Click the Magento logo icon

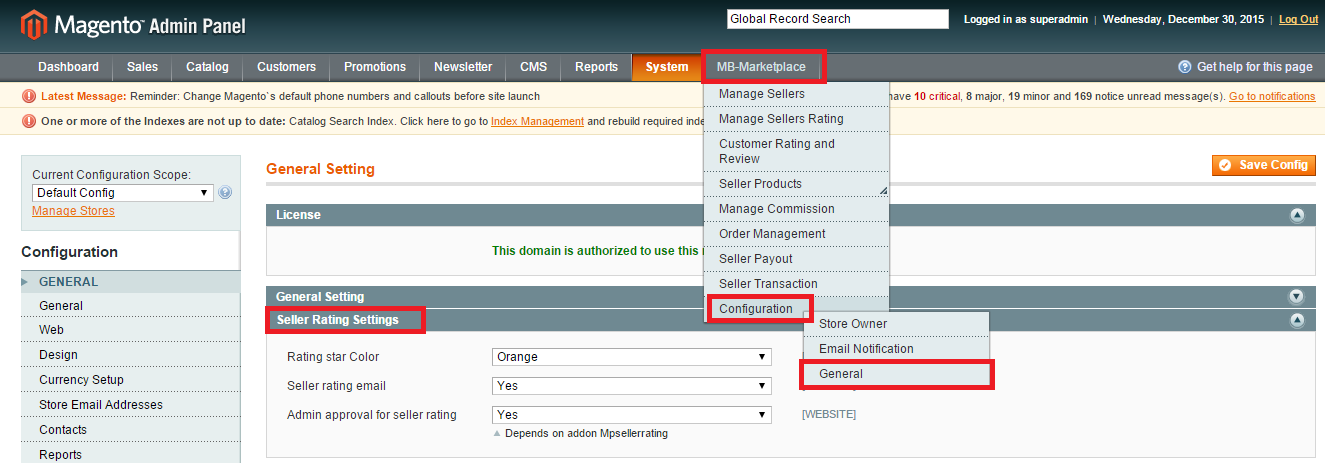[x=33, y=23]
